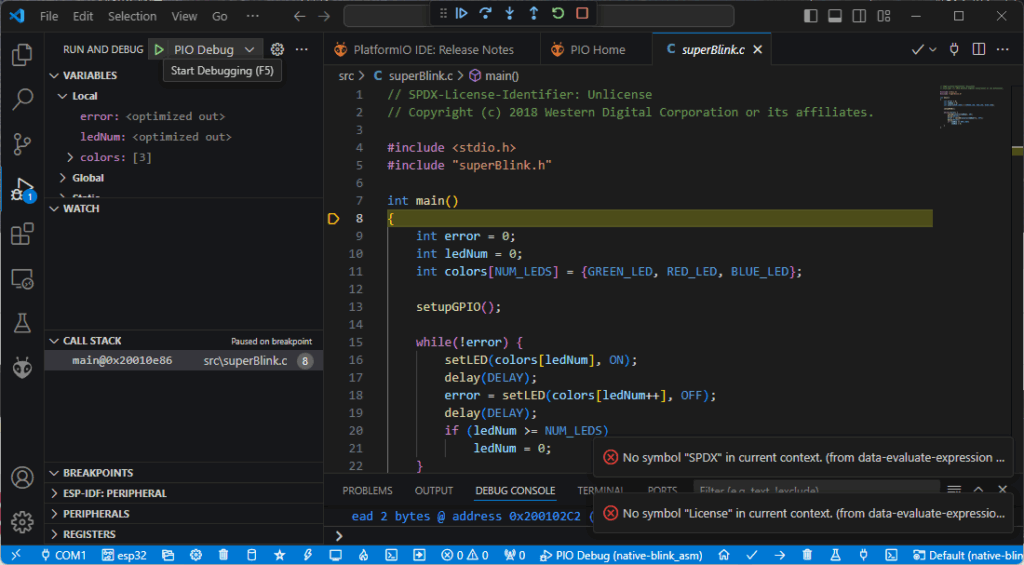Click the debug Continue button

[461, 13]
